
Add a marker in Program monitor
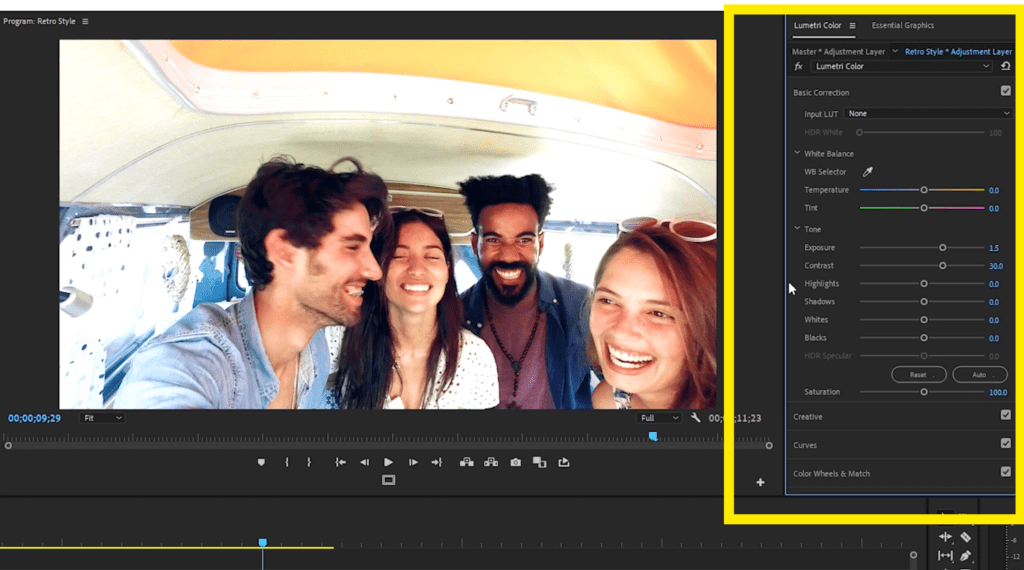(x=261, y=462)
